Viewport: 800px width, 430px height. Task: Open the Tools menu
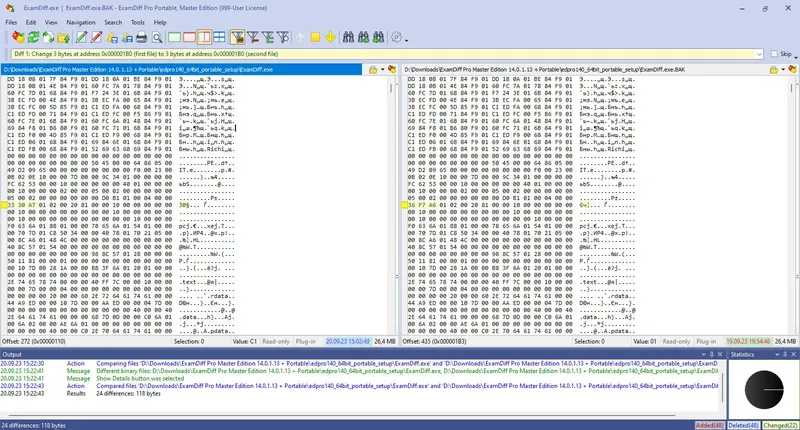coord(138,22)
